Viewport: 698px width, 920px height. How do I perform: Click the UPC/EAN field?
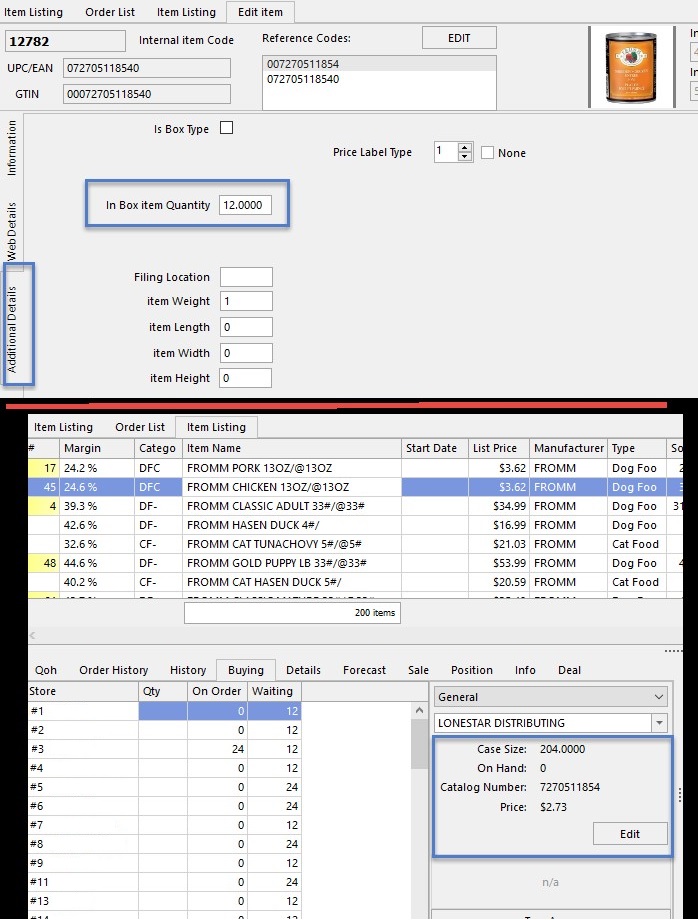click(147, 68)
